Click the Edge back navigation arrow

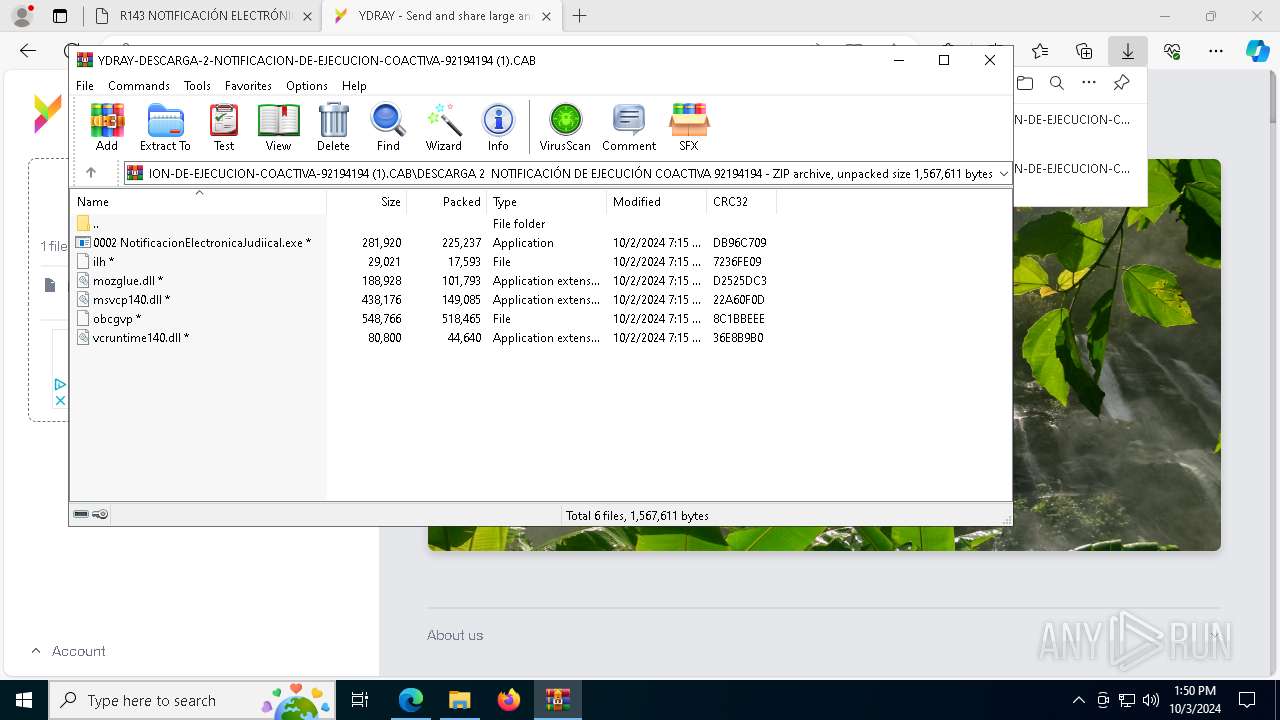click(28, 51)
